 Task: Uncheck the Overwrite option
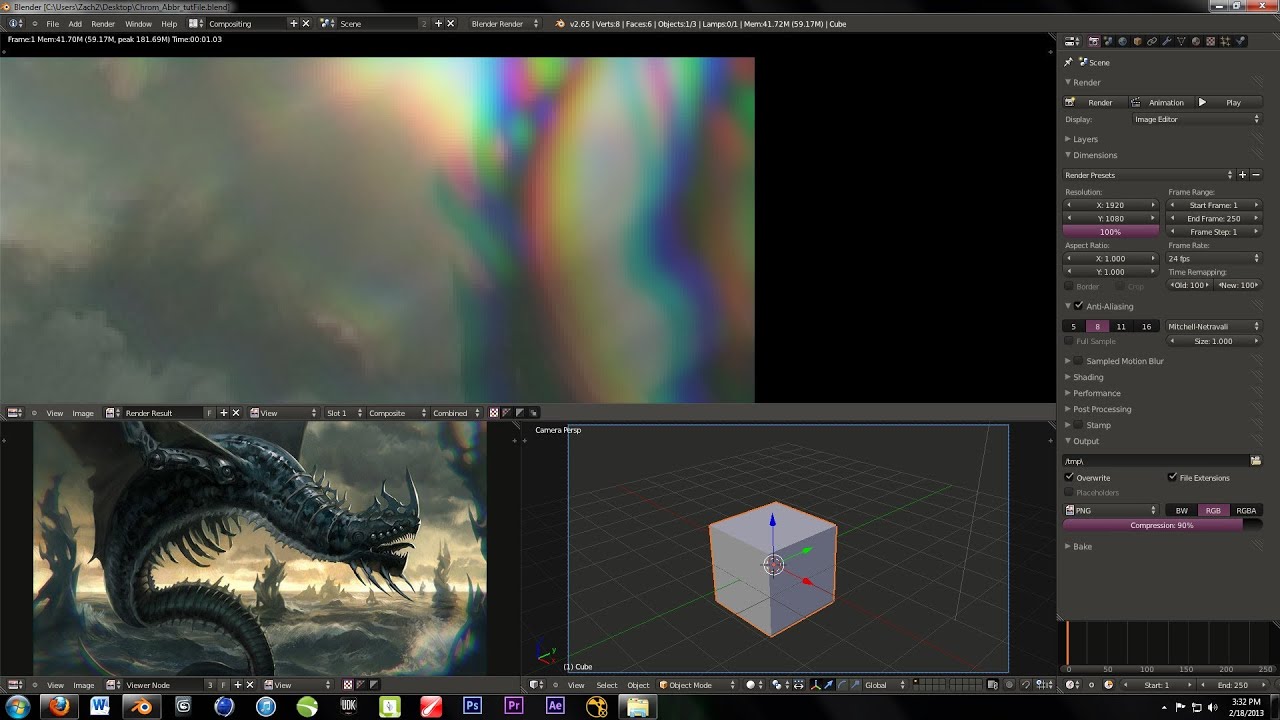click(1070, 477)
